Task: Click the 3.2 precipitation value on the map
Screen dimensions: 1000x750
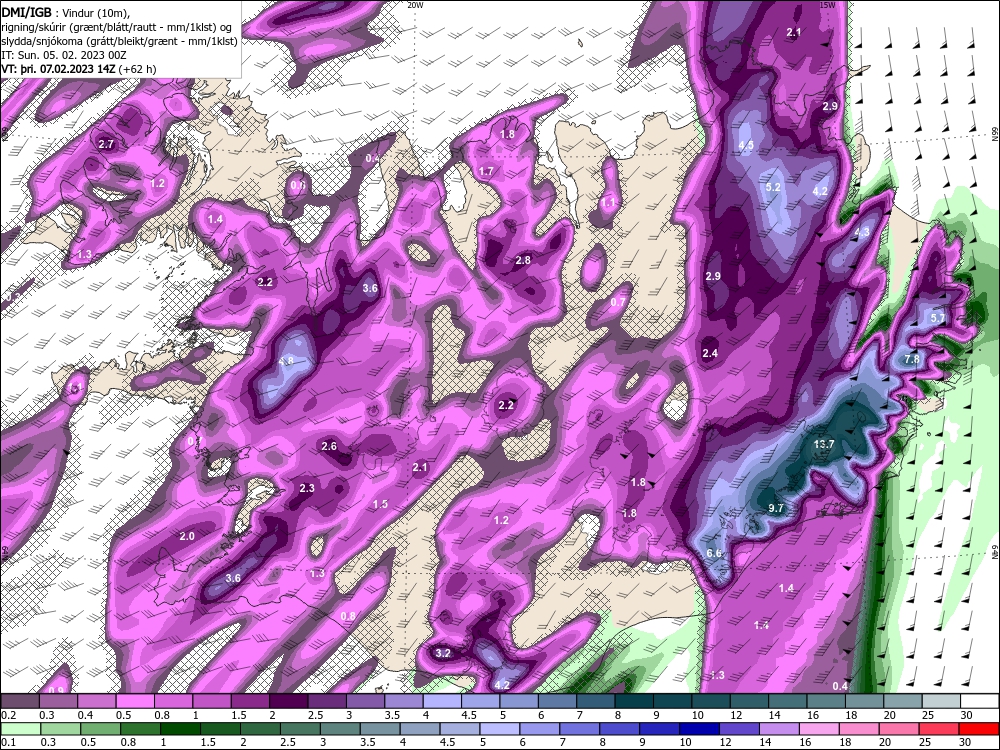Action: click(x=443, y=653)
